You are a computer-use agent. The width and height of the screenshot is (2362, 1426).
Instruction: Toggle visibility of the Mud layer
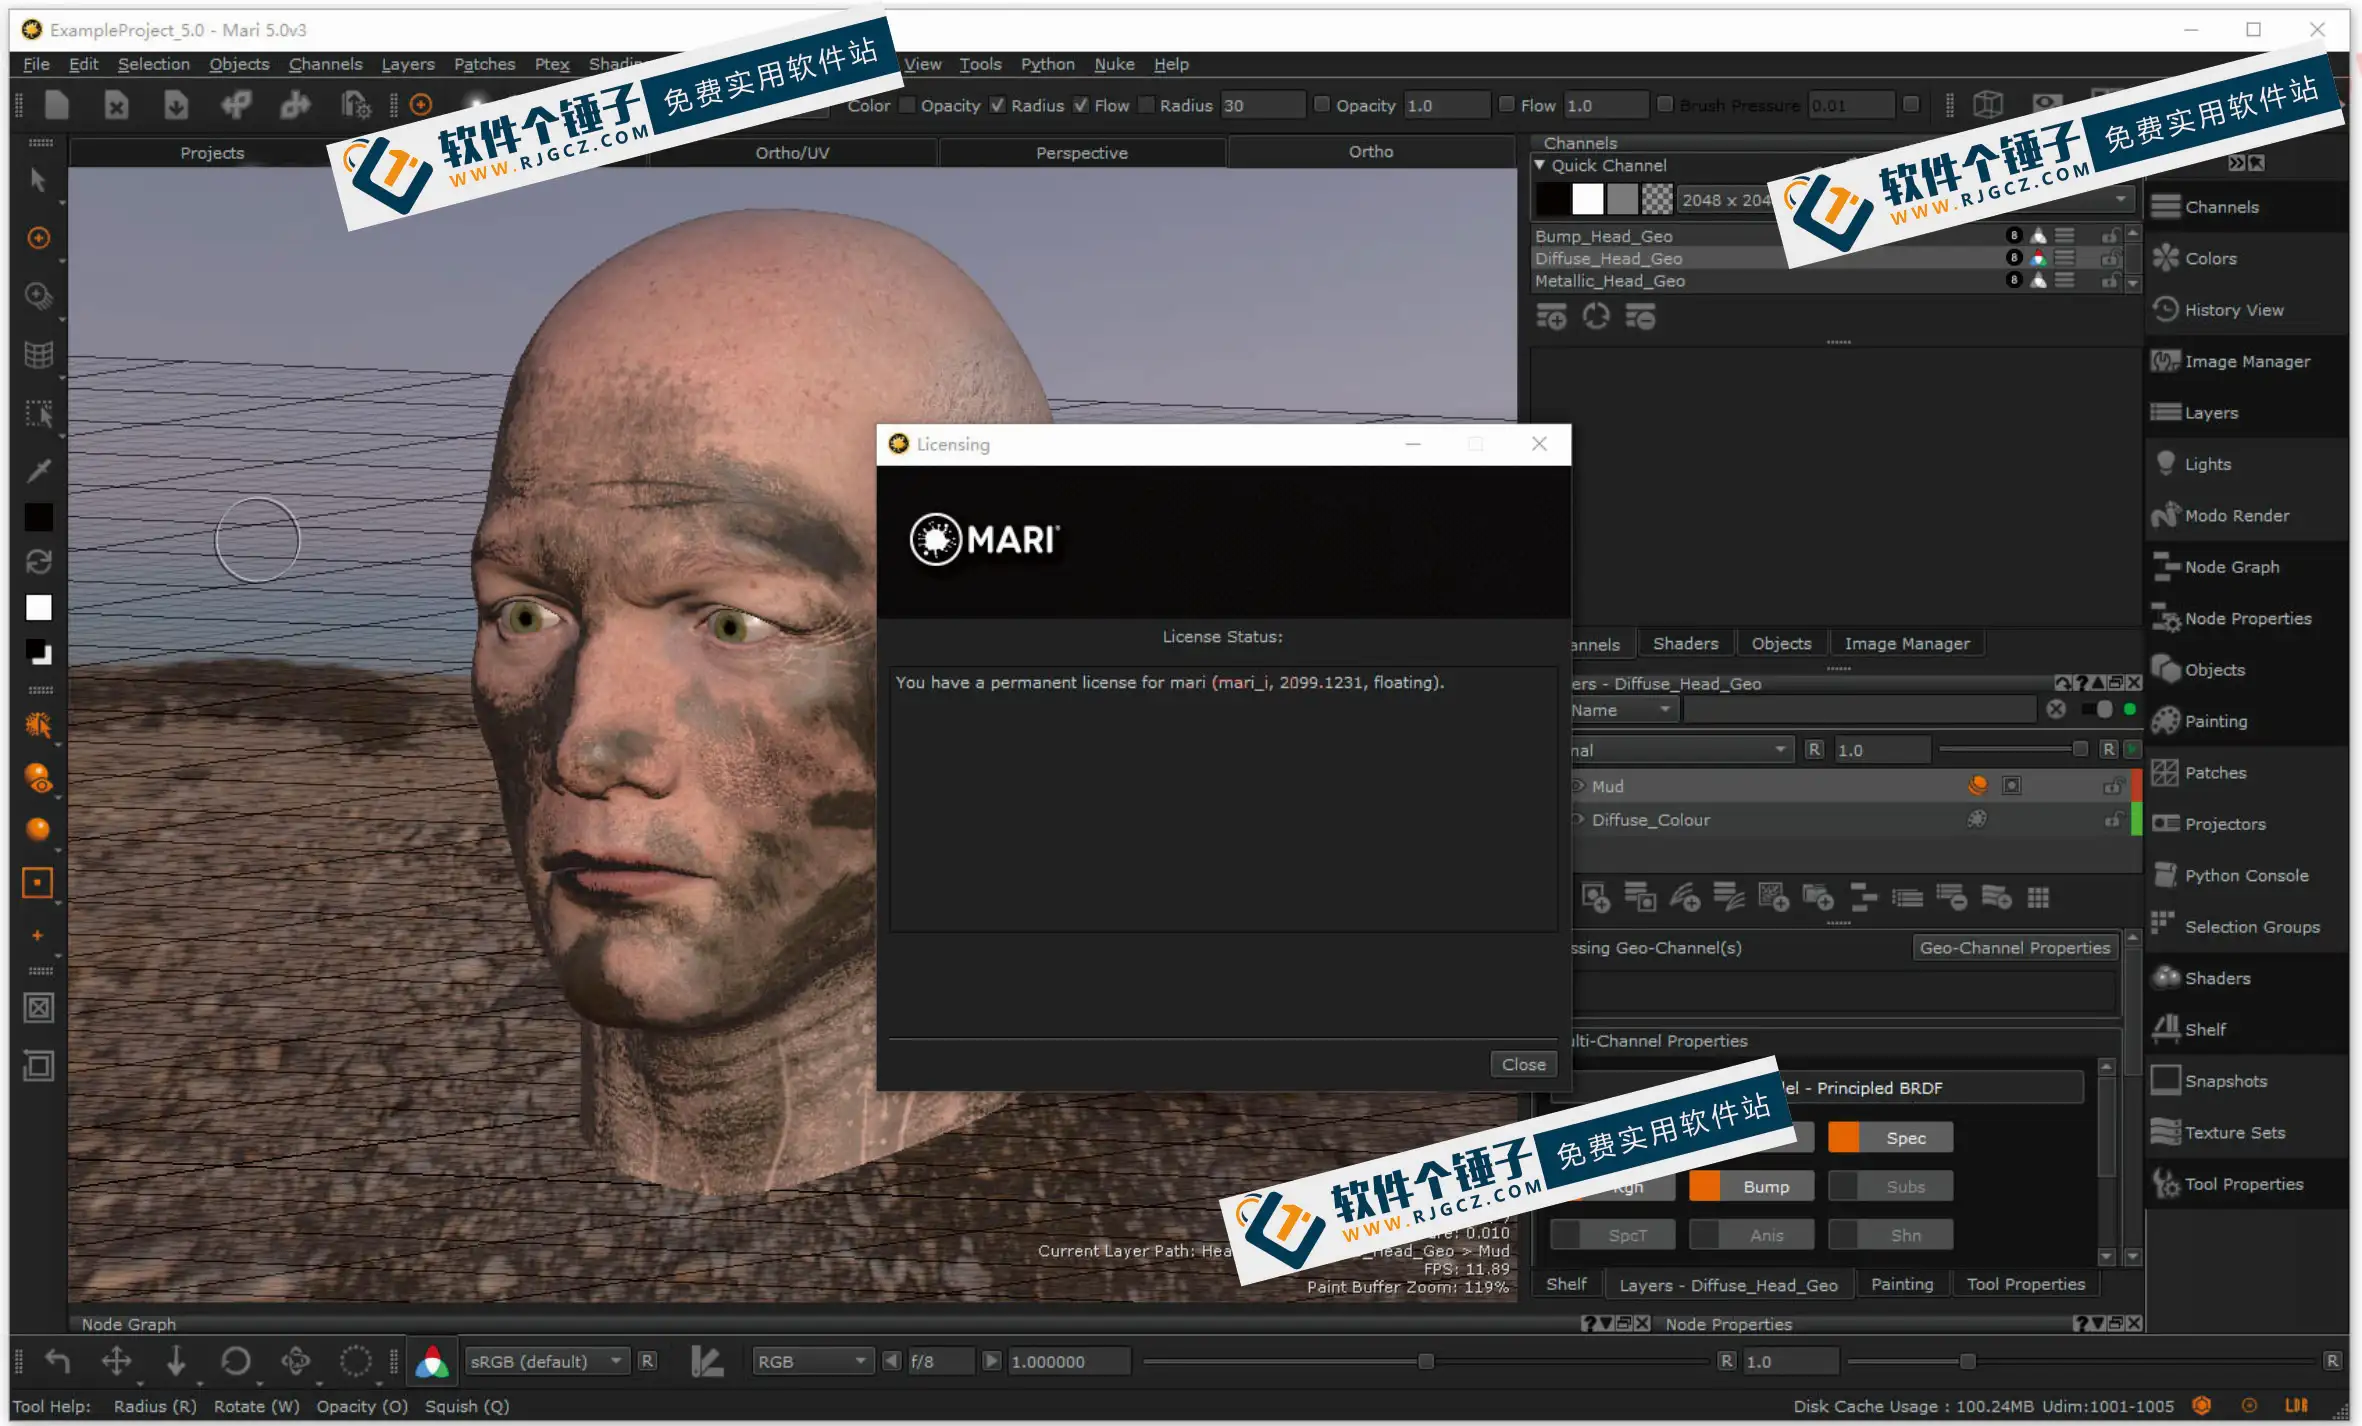(1578, 786)
